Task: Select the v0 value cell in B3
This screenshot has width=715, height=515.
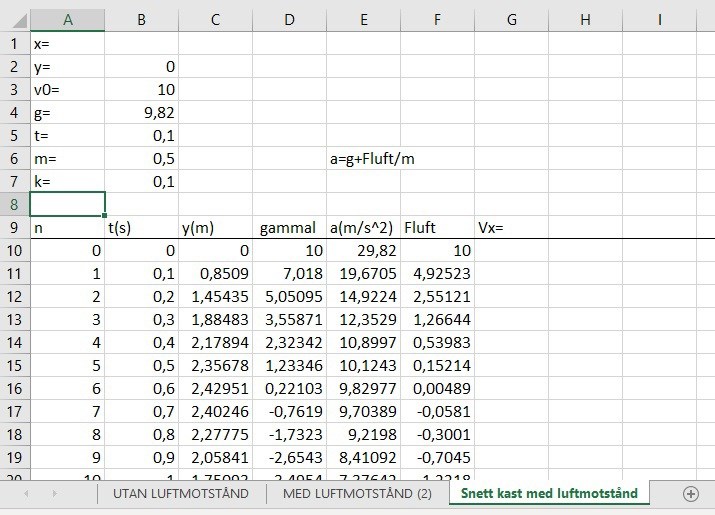Action: [142, 90]
